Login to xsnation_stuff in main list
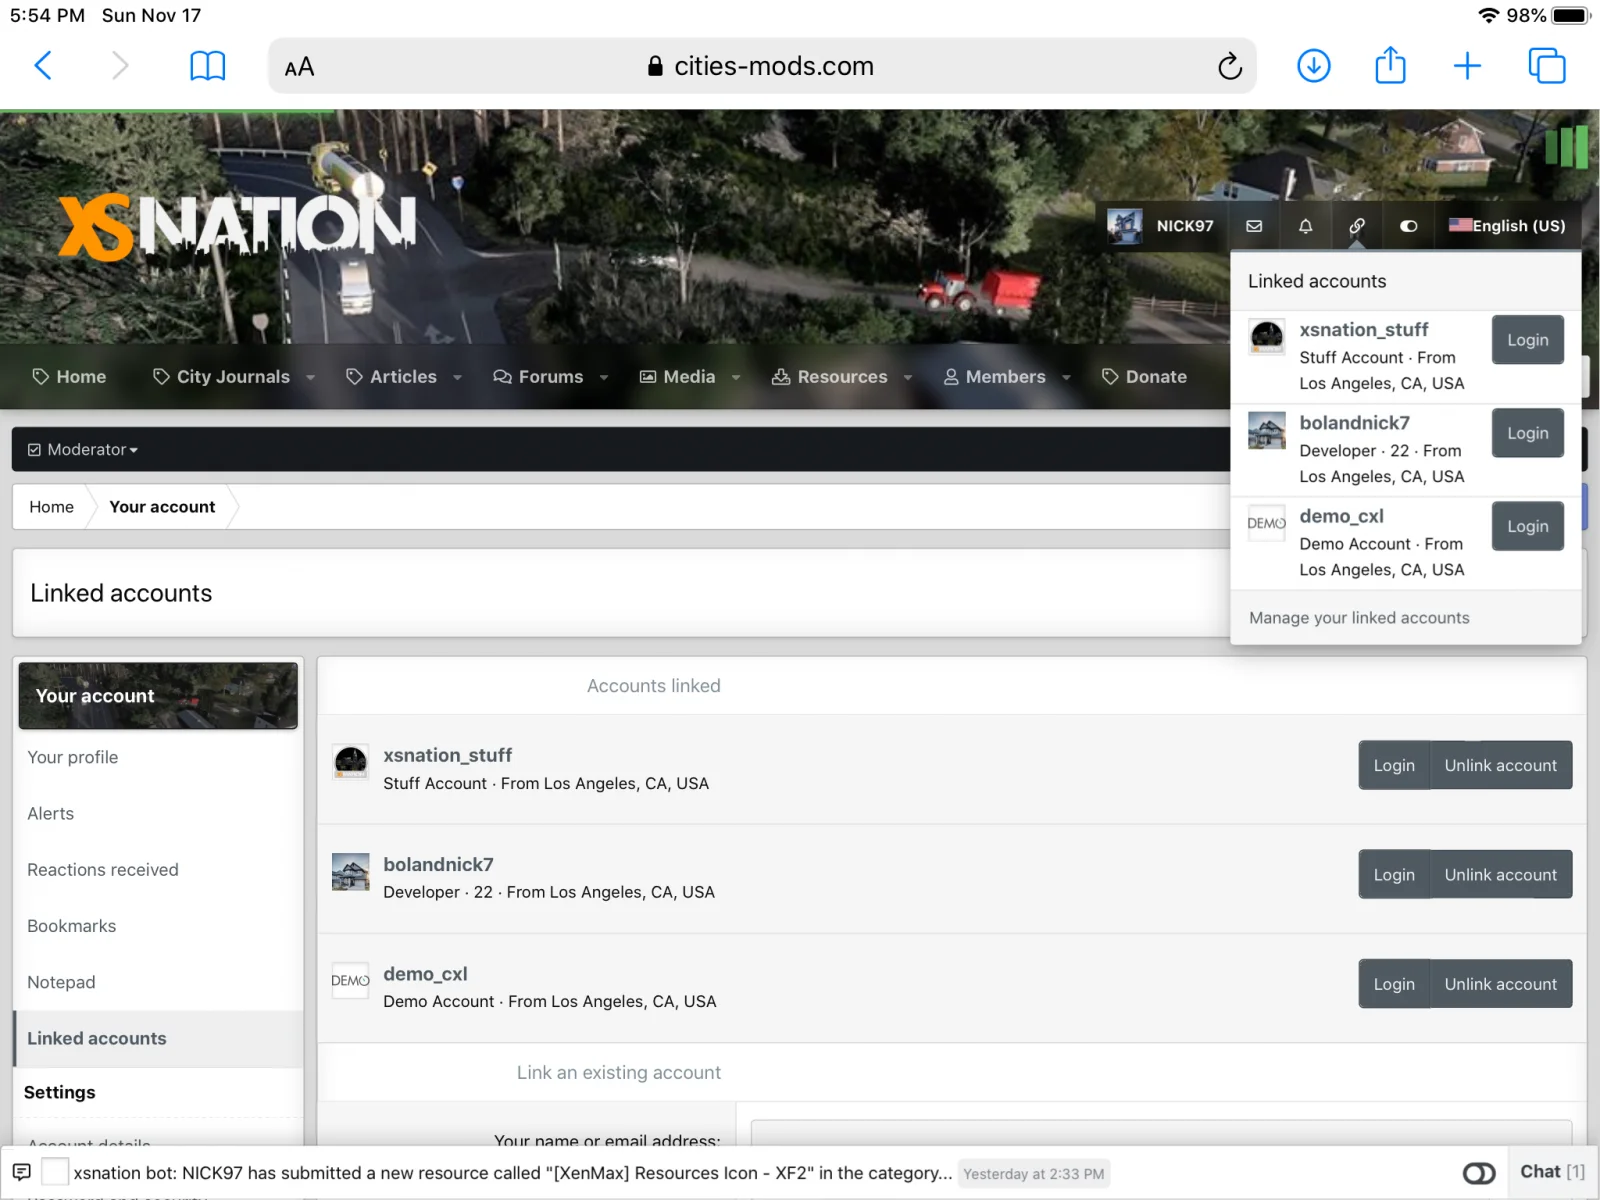This screenshot has height=1200, width=1600. (1394, 765)
